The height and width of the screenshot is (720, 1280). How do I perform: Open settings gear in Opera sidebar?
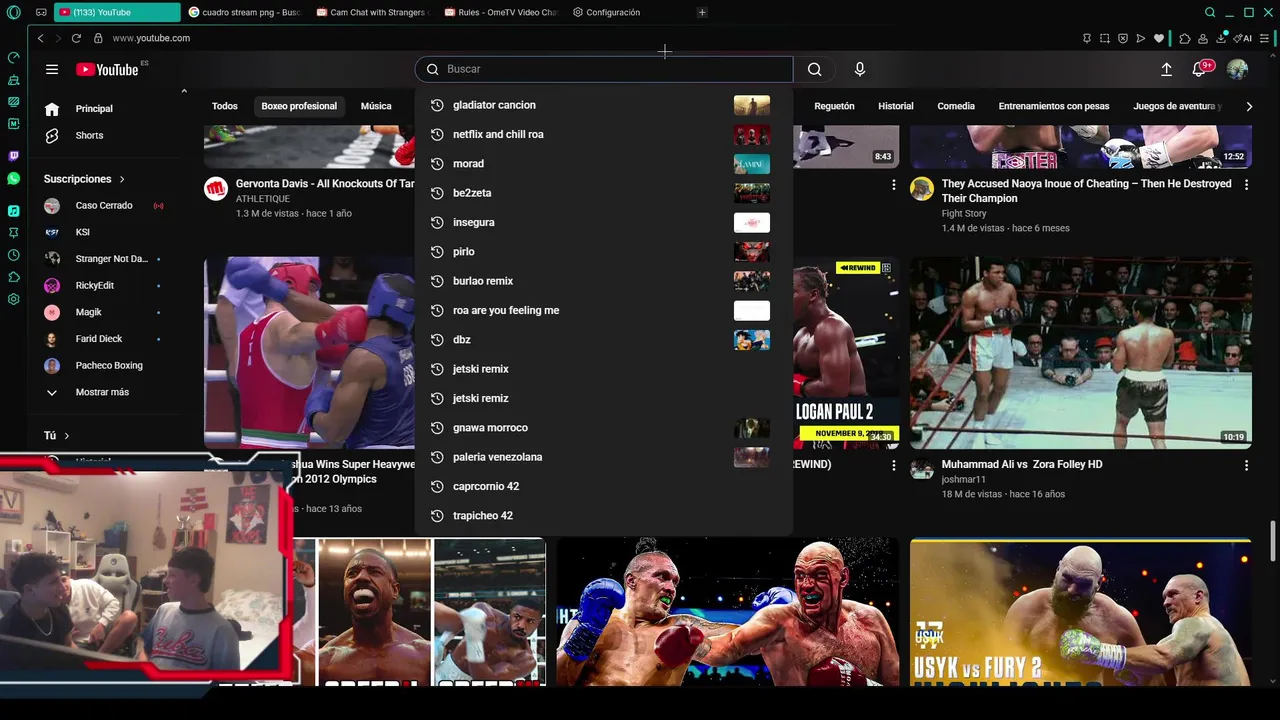[x=13, y=299]
